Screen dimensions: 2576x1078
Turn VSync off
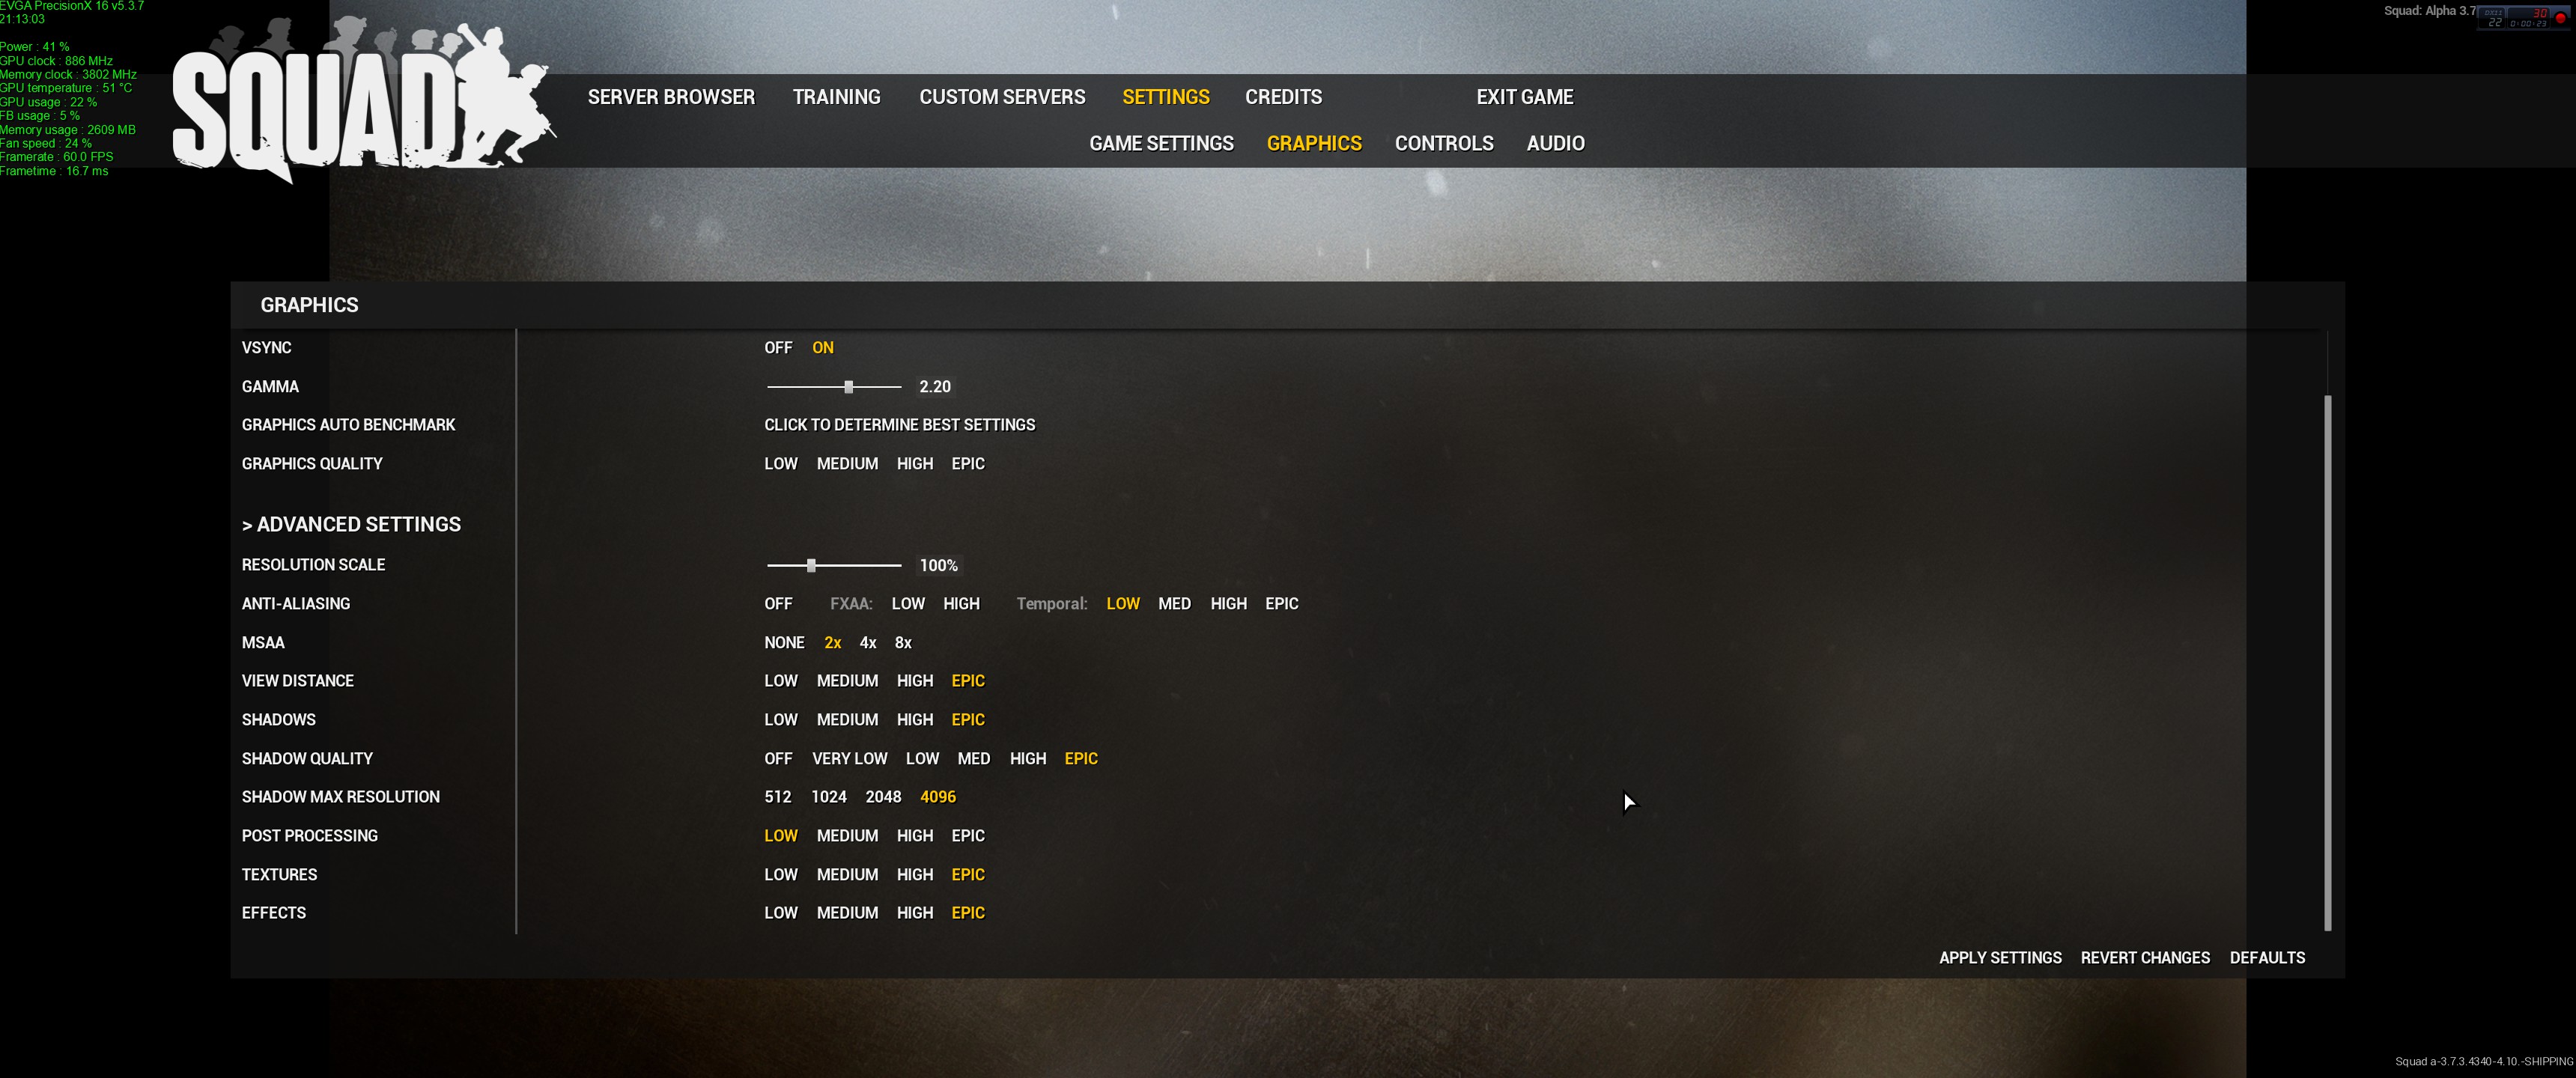[777, 347]
